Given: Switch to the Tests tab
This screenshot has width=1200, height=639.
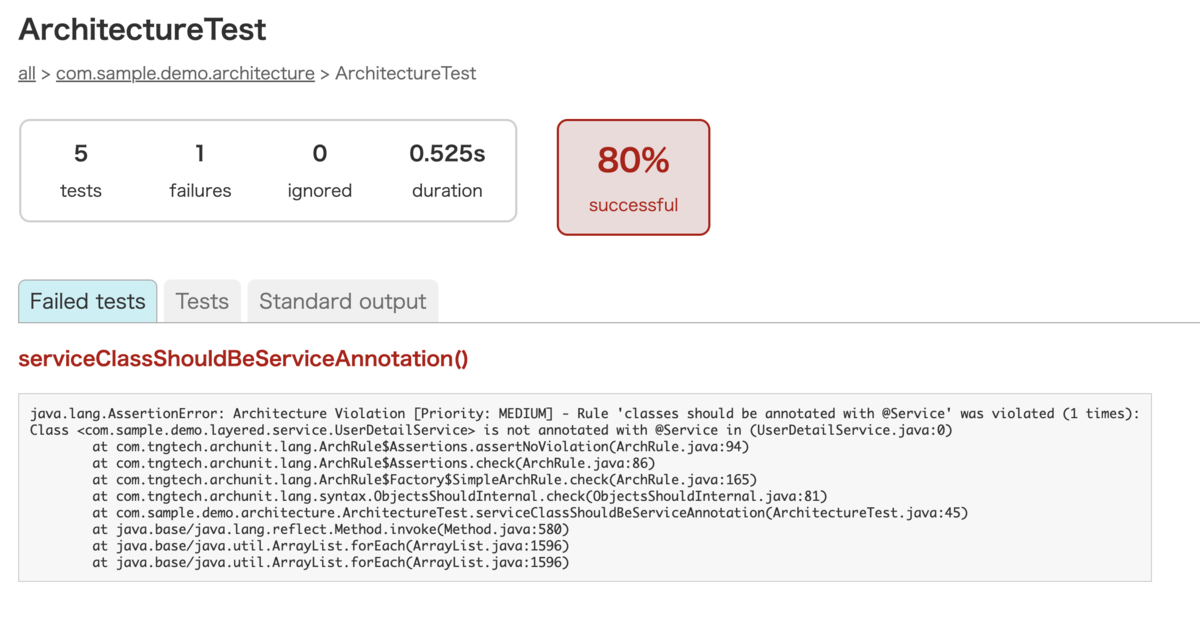Looking at the screenshot, I should 202,301.
